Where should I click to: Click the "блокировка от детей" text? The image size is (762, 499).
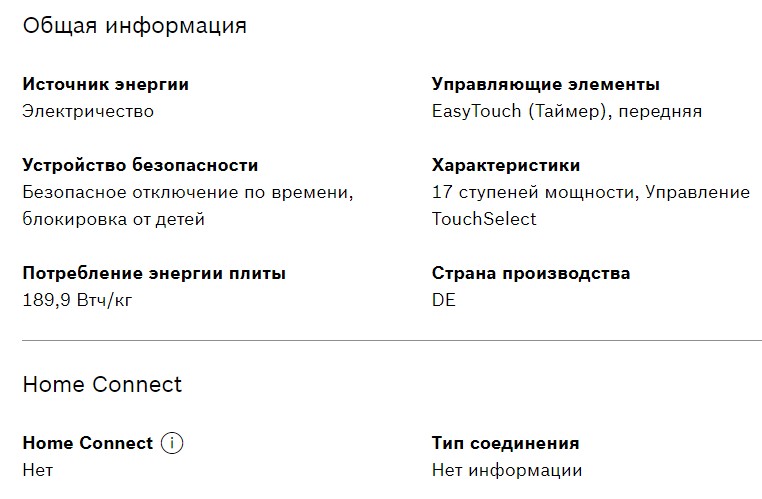[x=113, y=218]
